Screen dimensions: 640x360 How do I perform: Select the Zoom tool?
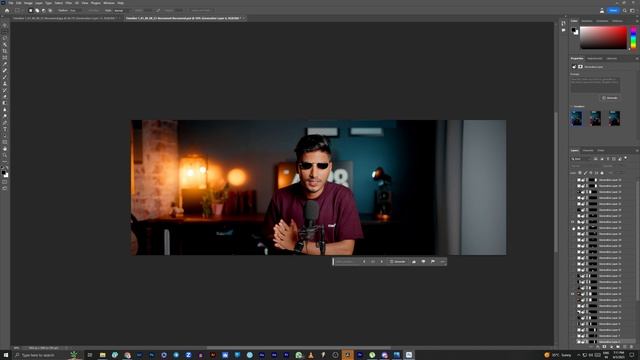(x=5, y=156)
